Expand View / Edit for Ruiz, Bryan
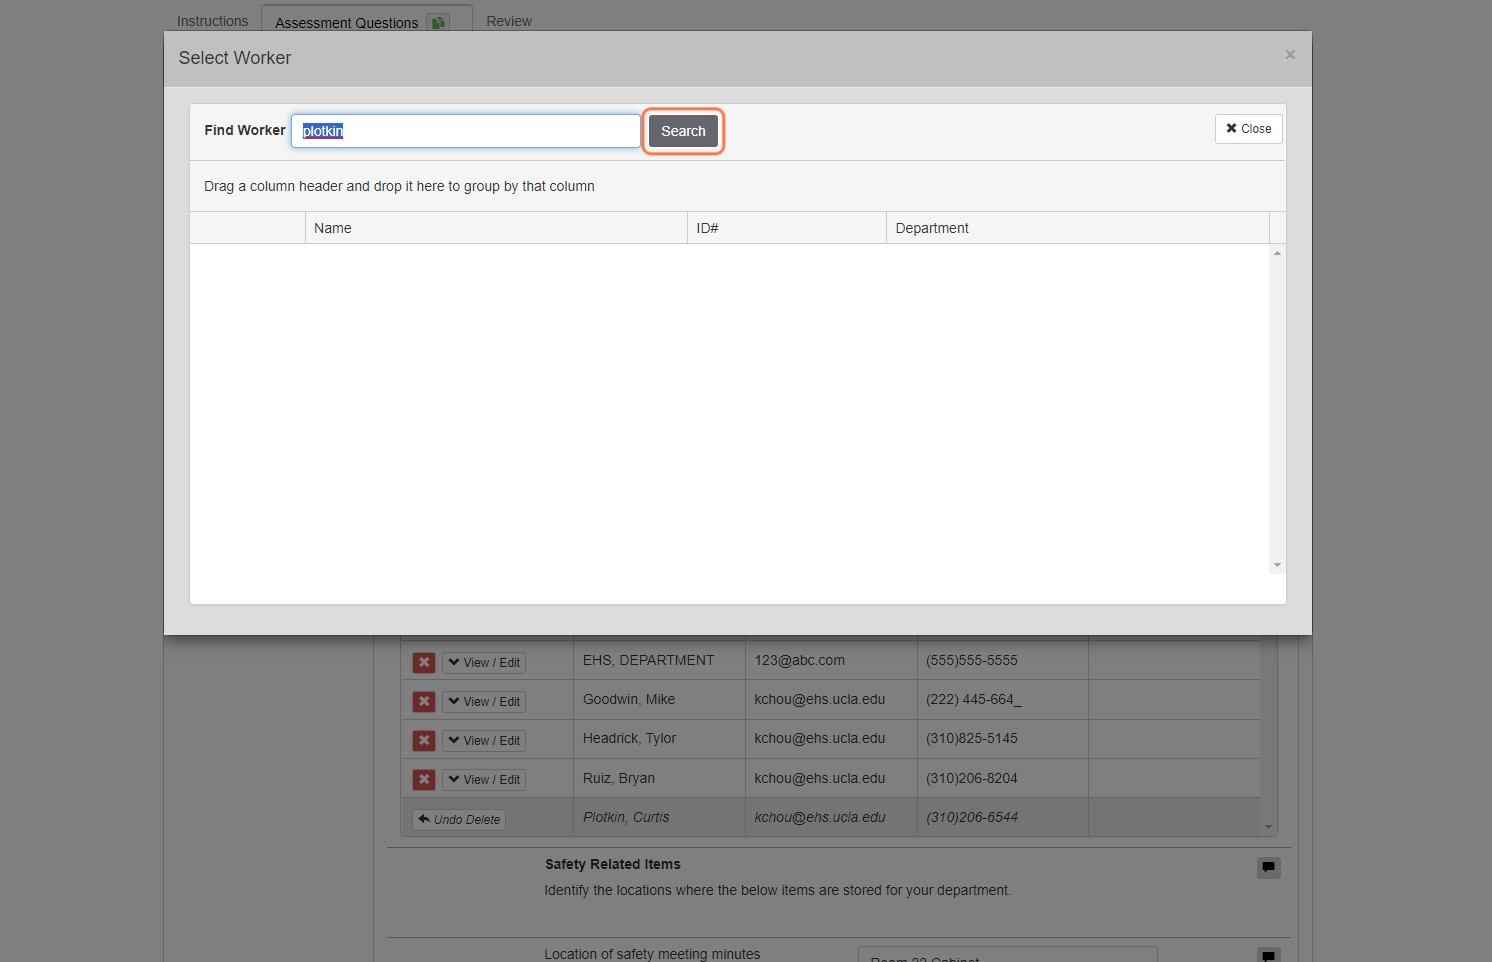 pos(484,779)
